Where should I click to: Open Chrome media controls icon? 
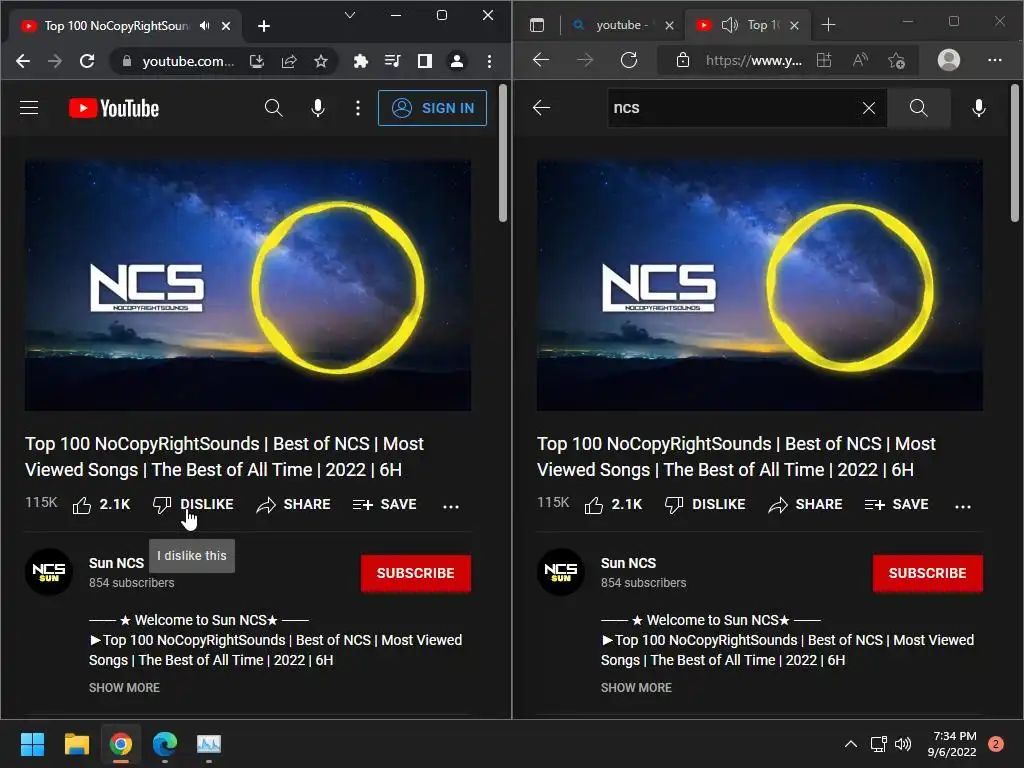(x=392, y=61)
